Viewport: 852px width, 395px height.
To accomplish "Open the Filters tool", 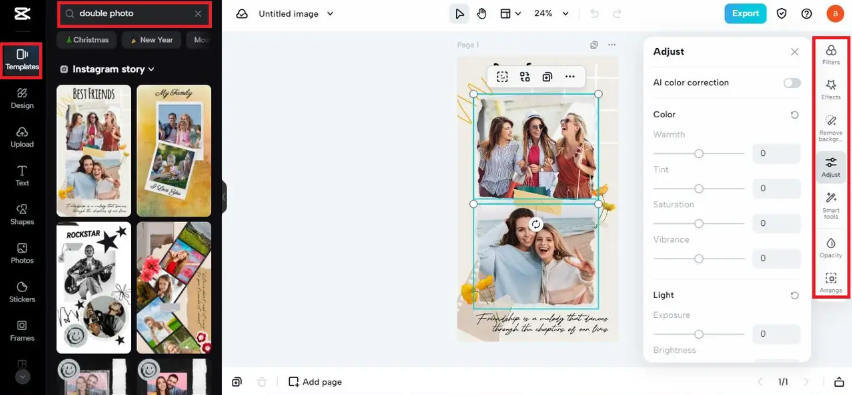I will 831,55.
